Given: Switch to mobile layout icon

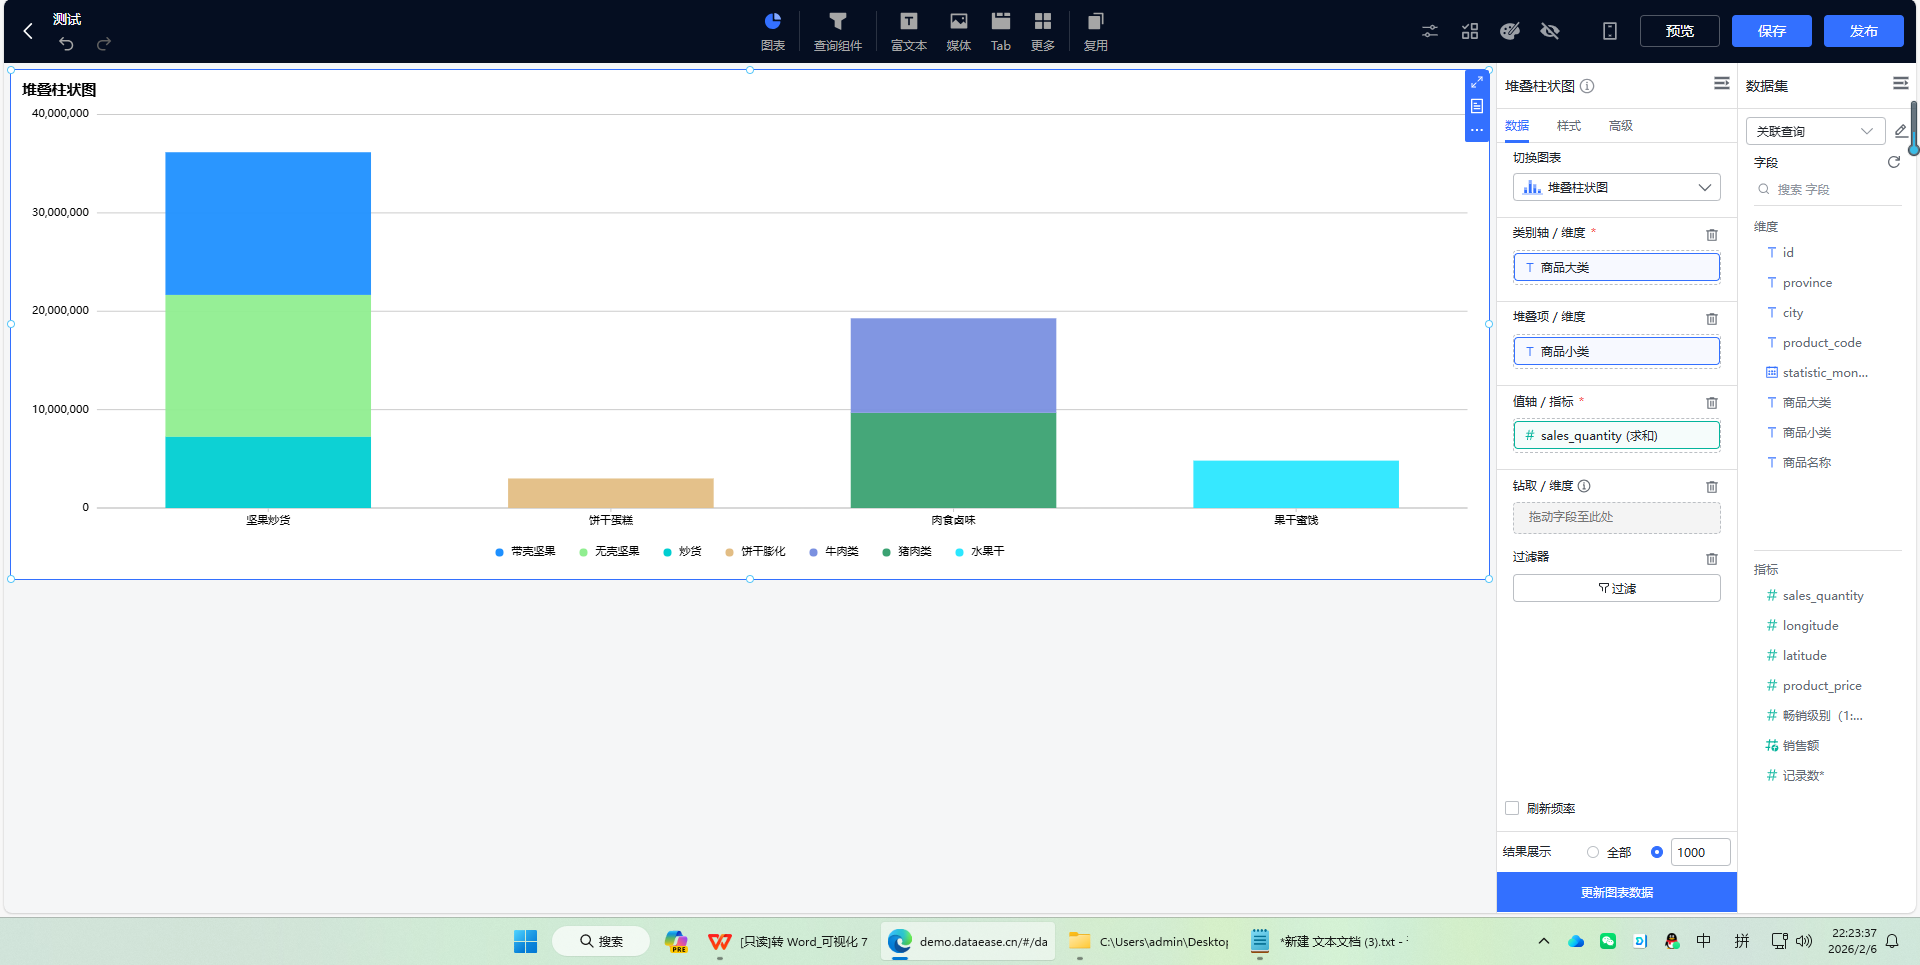Looking at the screenshot, I should pos(1610,31).
